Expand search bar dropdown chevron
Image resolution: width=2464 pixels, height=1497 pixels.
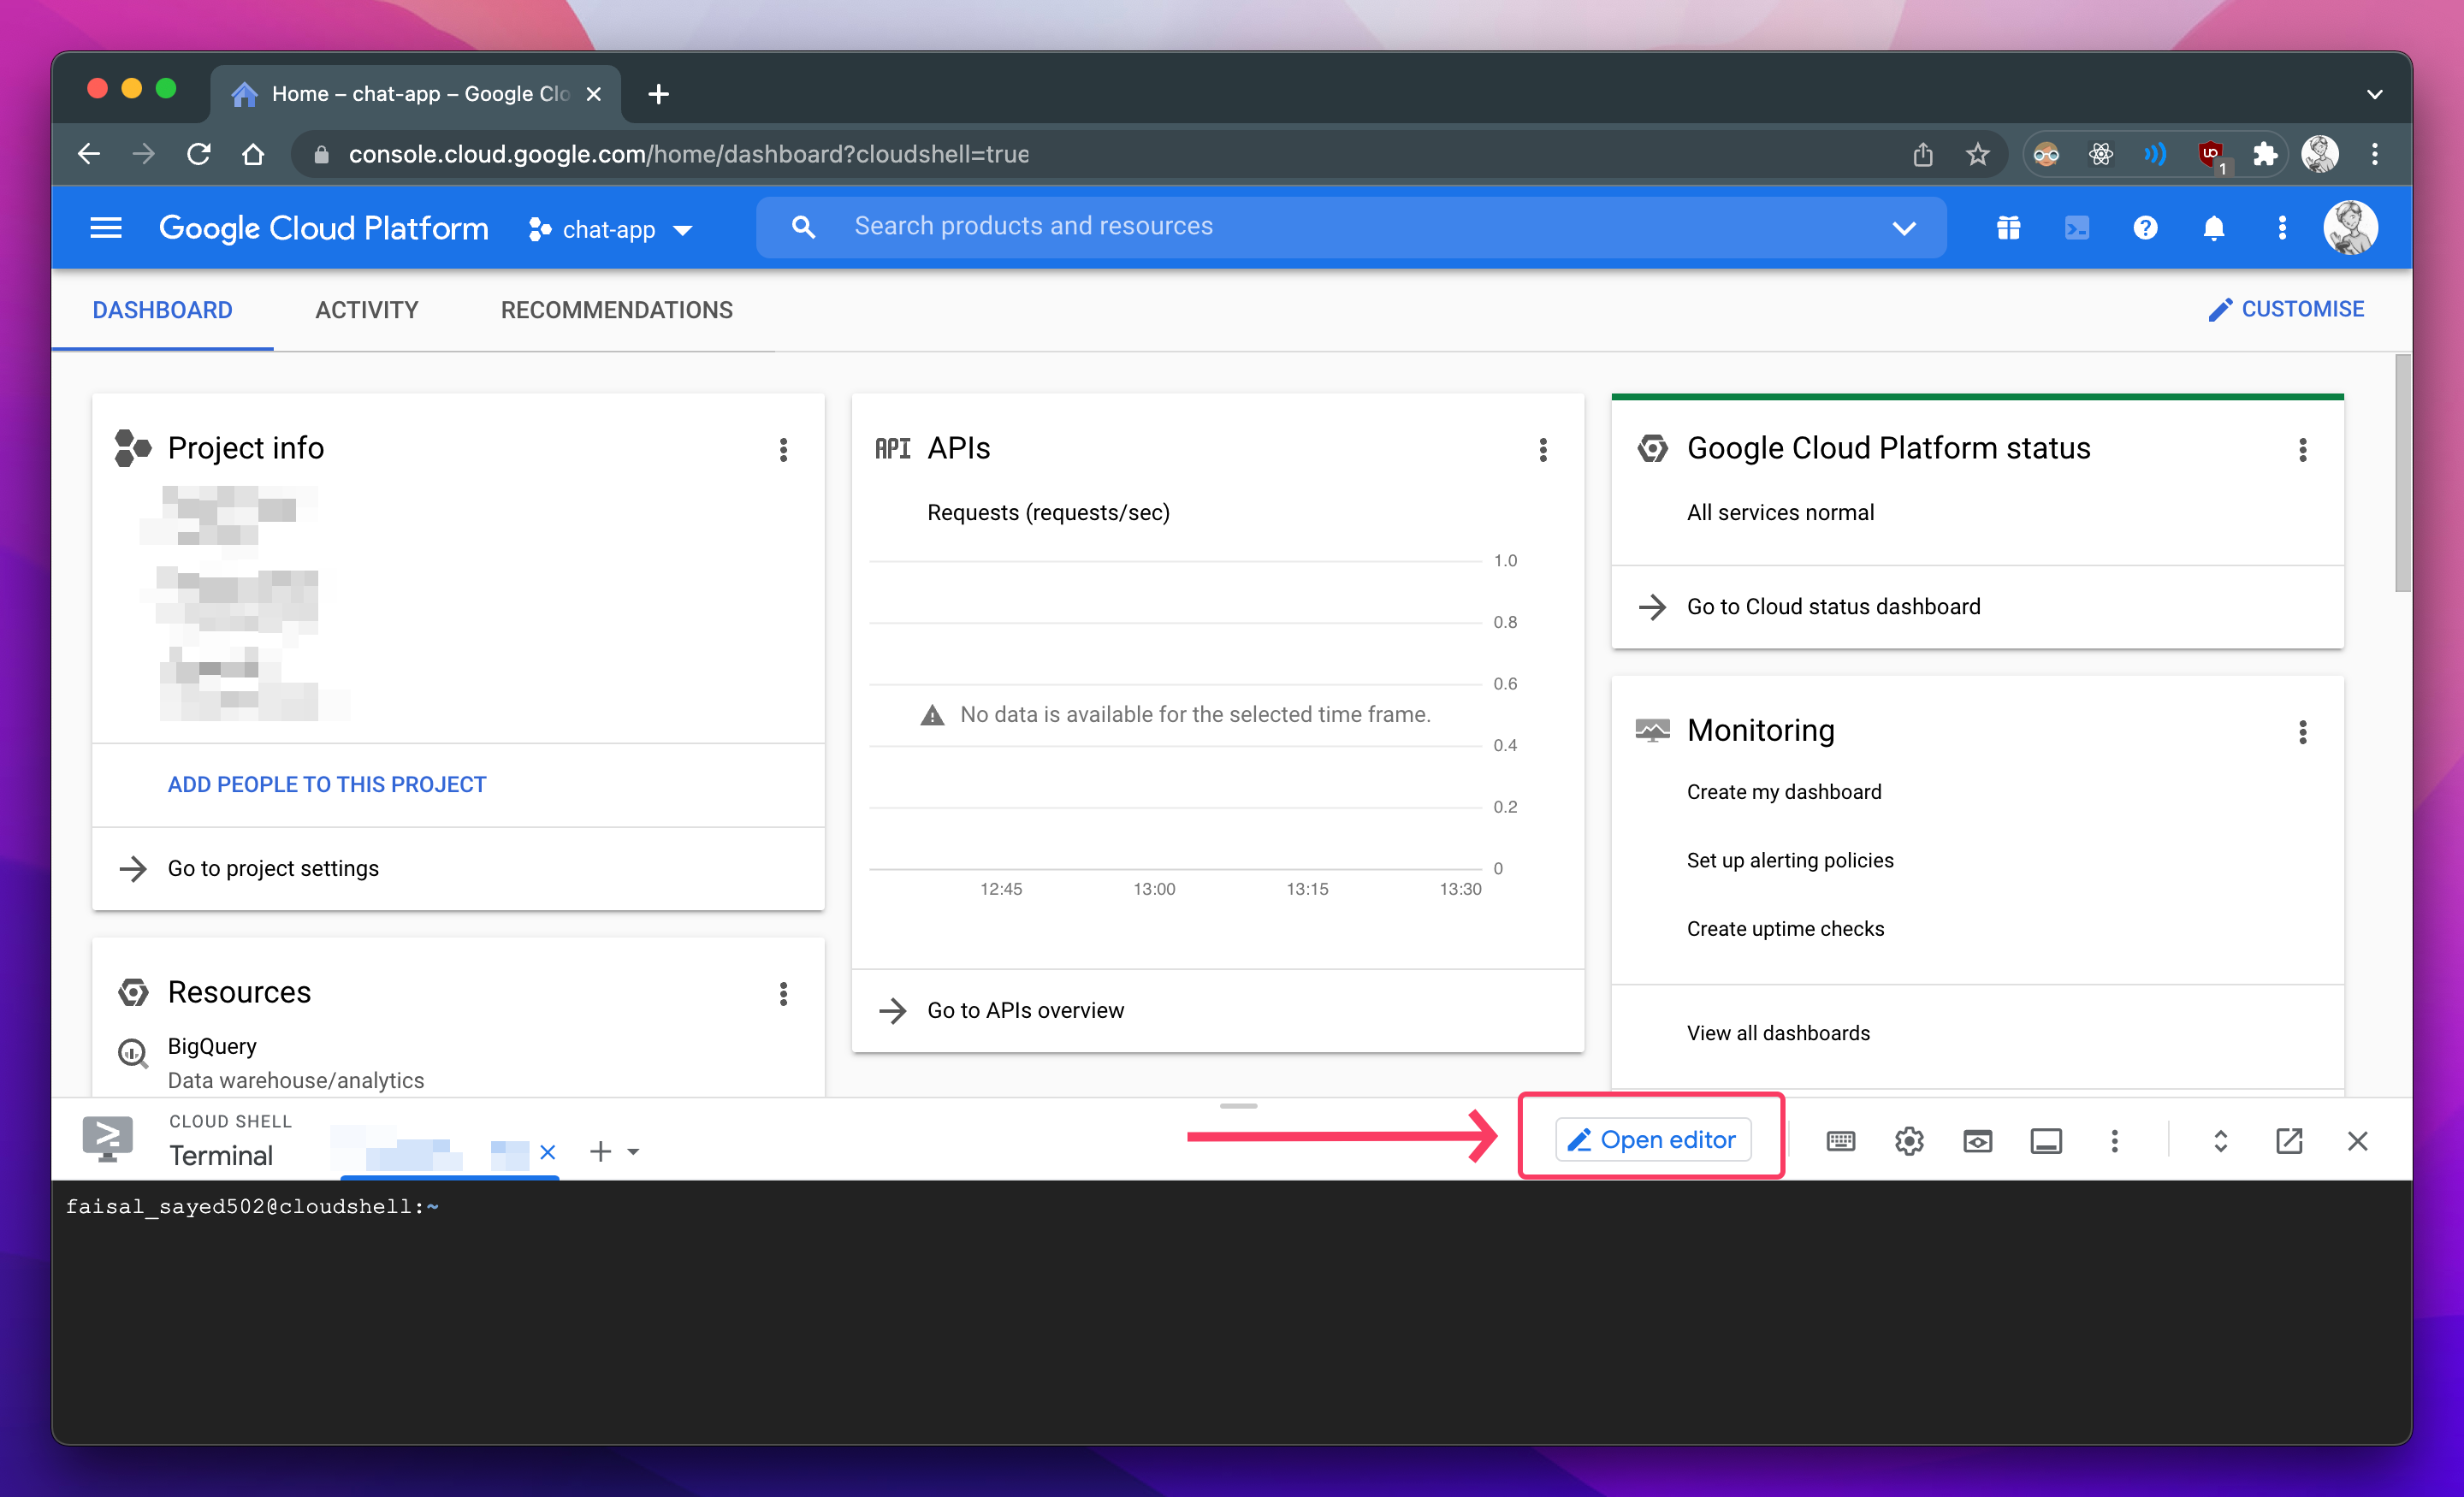pyautogui.click(x=1904, y=228)
